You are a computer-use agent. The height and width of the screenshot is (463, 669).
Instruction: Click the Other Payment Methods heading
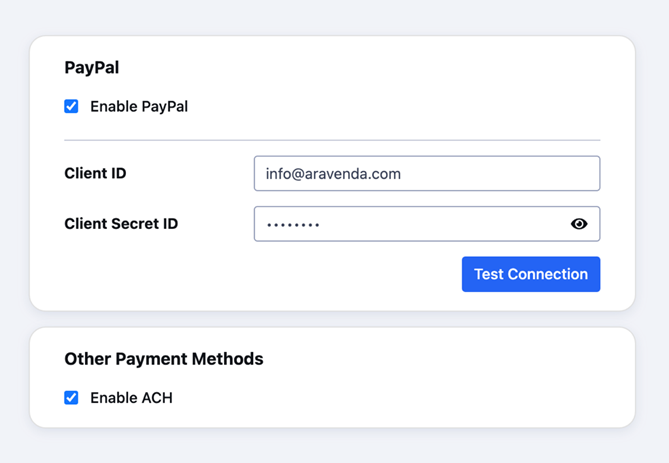[164, 359]
